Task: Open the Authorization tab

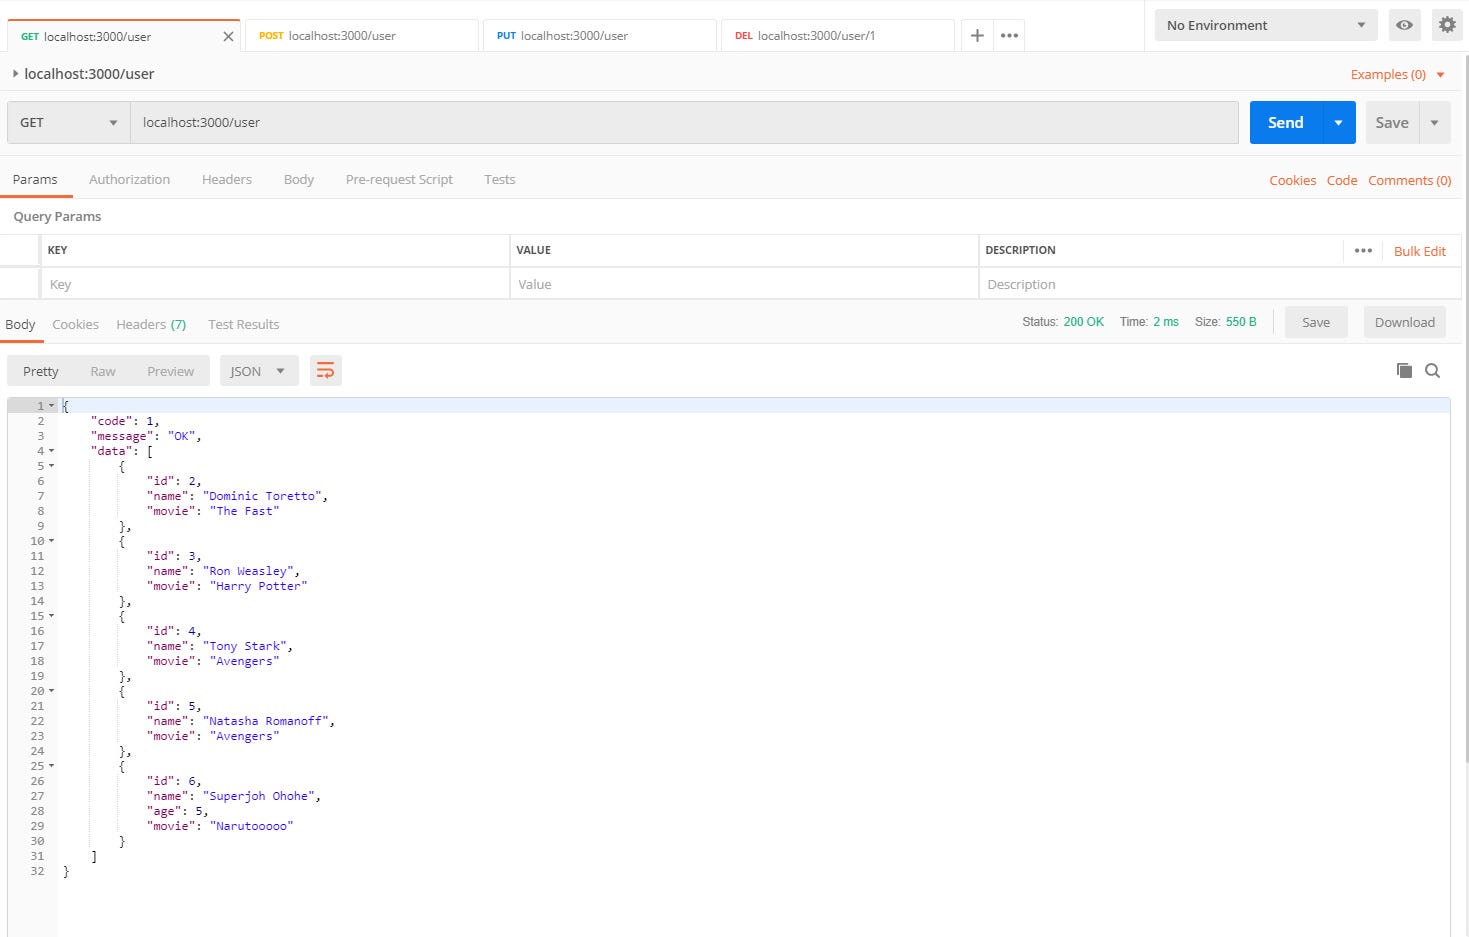Action: click(x=129, y=179)
